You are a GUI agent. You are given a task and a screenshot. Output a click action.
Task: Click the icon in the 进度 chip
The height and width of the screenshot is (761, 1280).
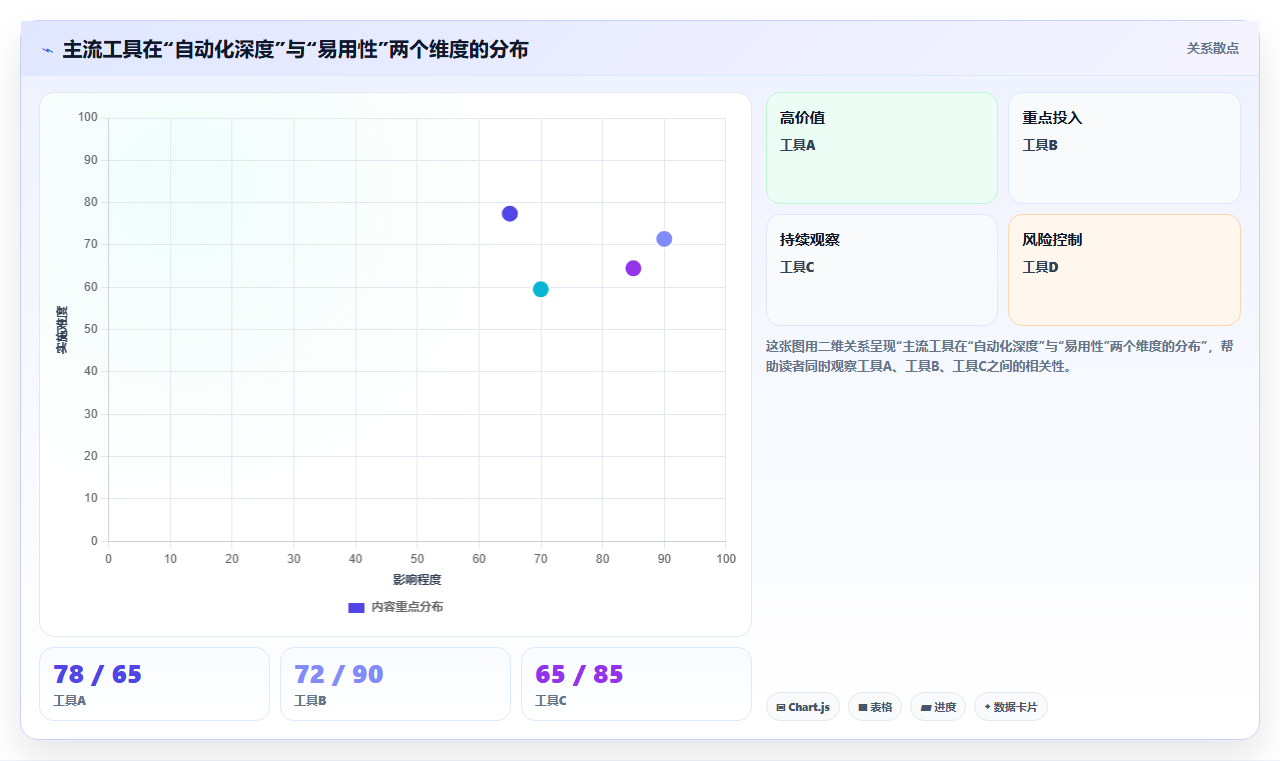(926, 708)
